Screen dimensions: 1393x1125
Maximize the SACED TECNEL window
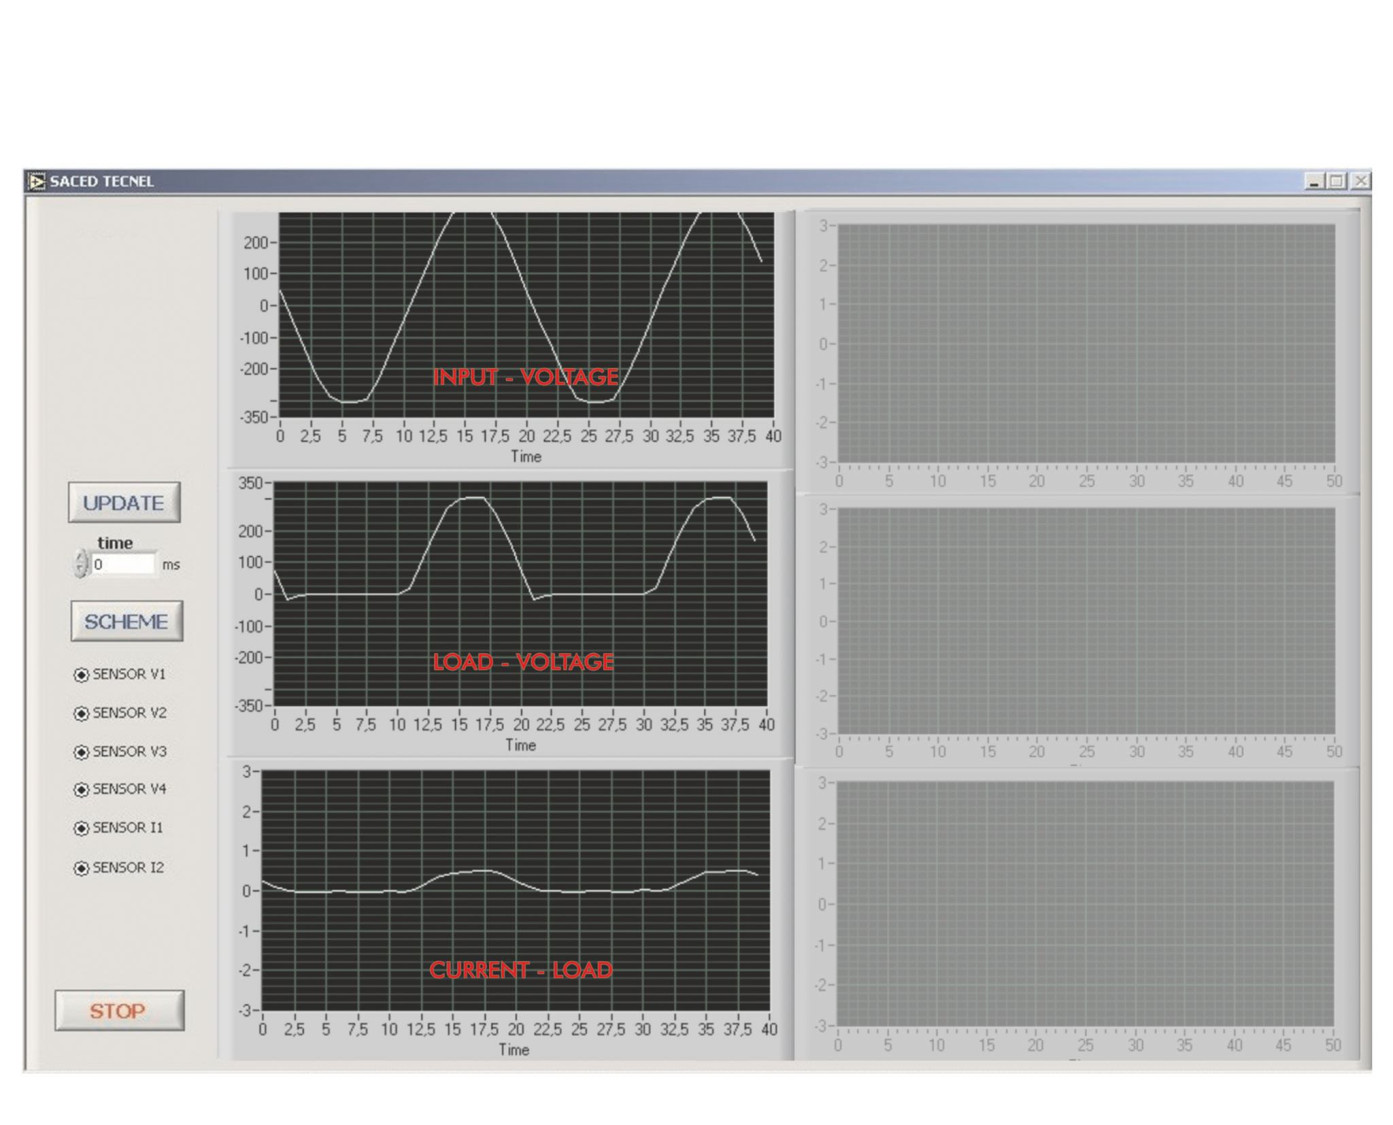[1336, 181]
